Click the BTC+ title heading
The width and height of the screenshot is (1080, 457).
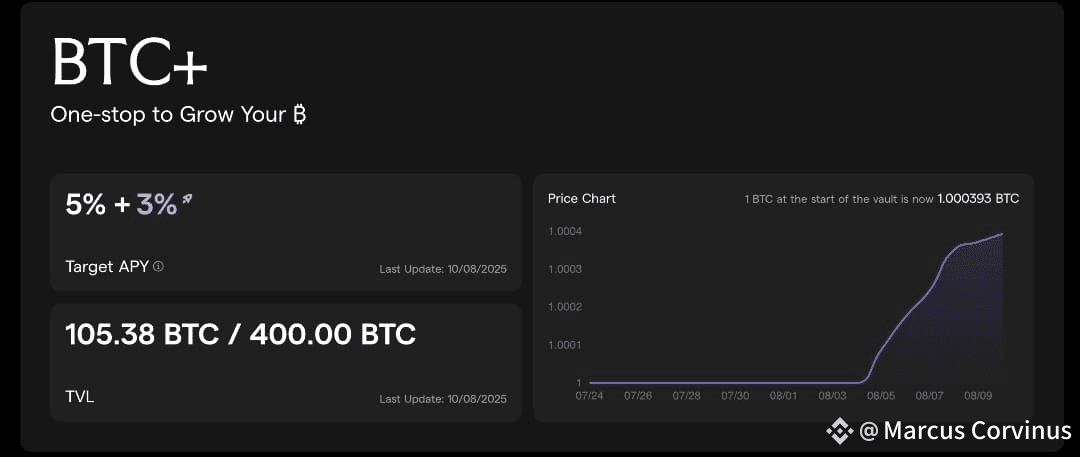(x=129, y=61)
